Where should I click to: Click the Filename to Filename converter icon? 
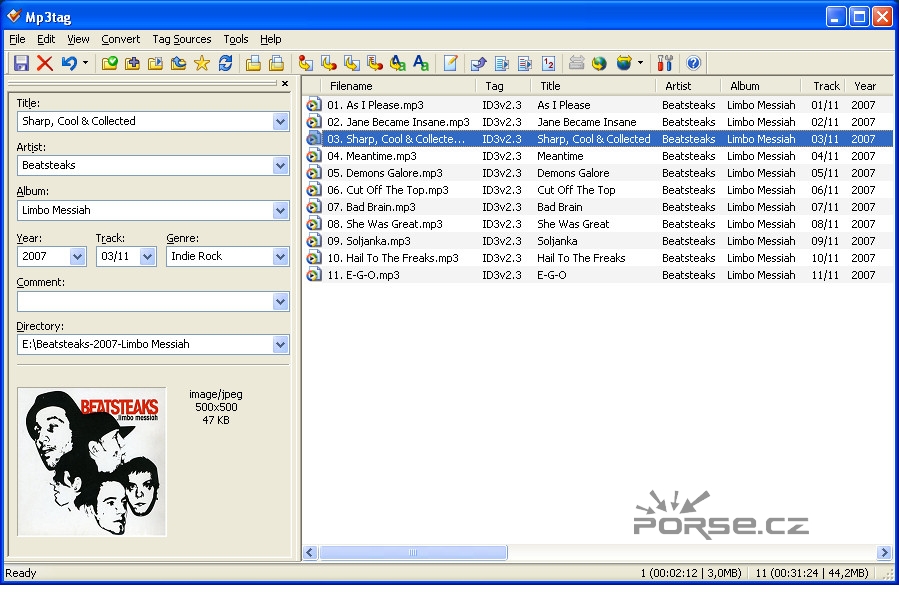[351, 63]
